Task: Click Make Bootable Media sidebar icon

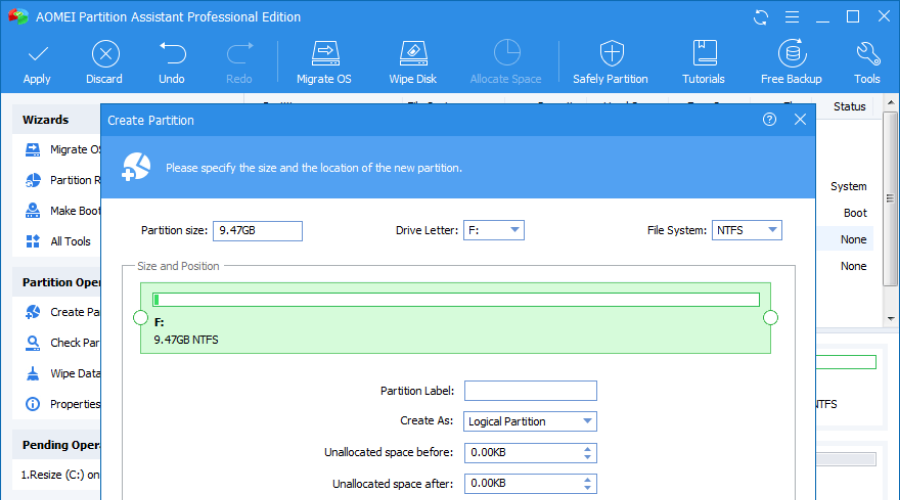Action: tap(33, 211)
